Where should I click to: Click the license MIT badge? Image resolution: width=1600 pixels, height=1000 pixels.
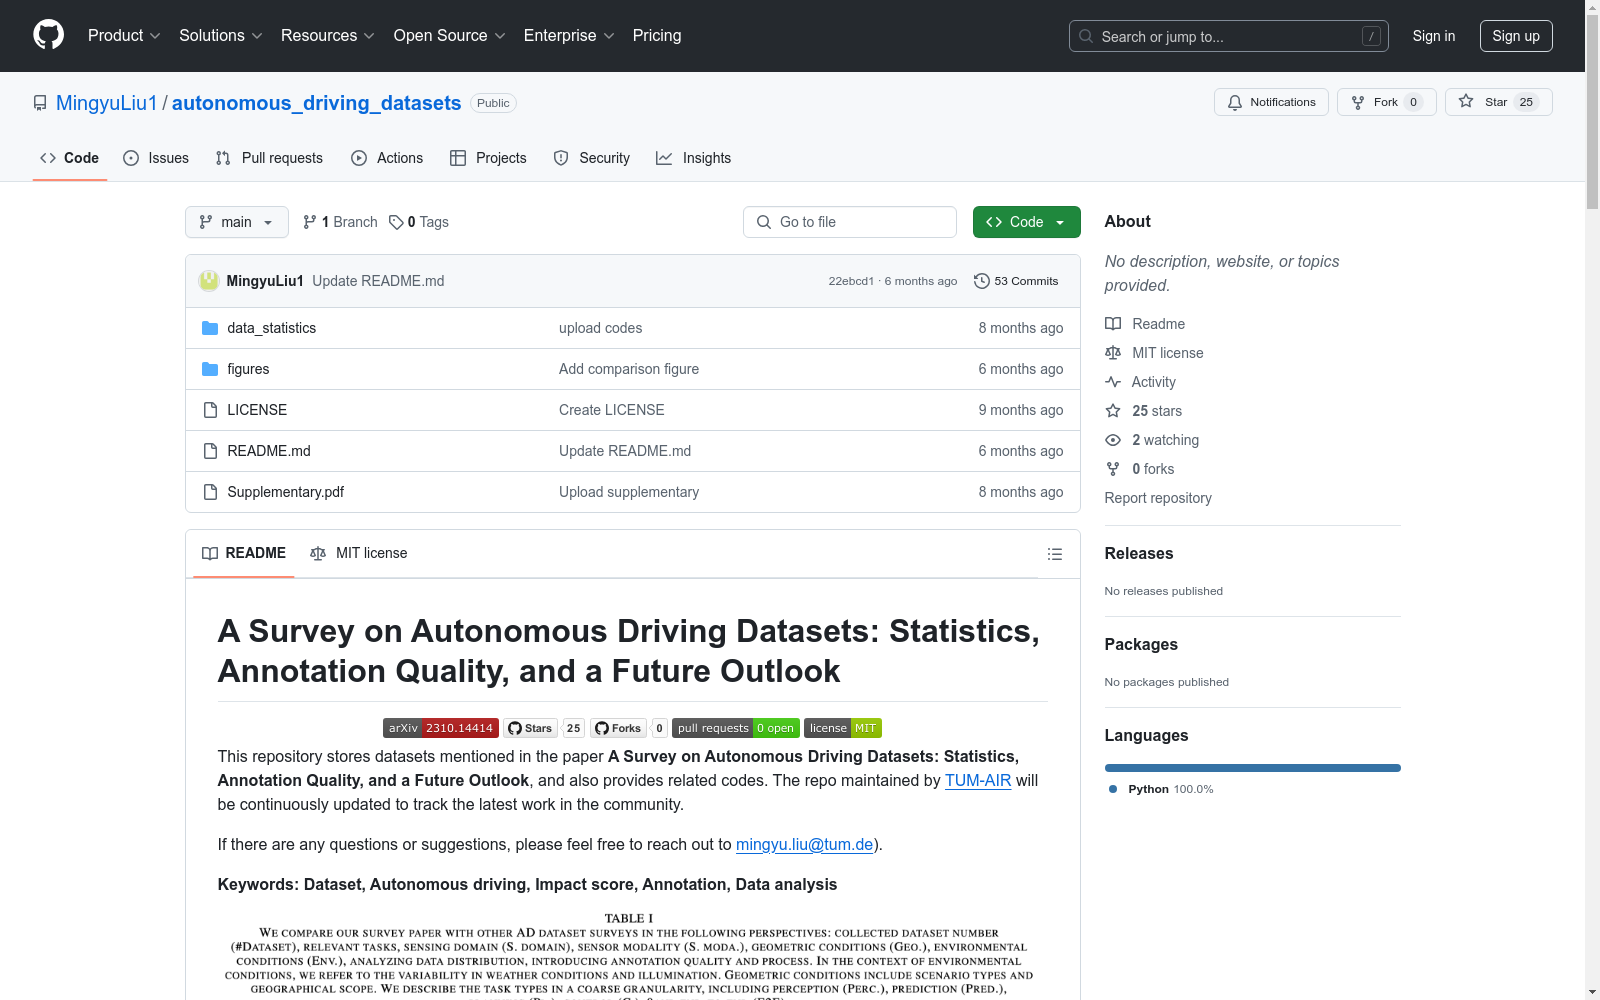[x=843, y=728]
